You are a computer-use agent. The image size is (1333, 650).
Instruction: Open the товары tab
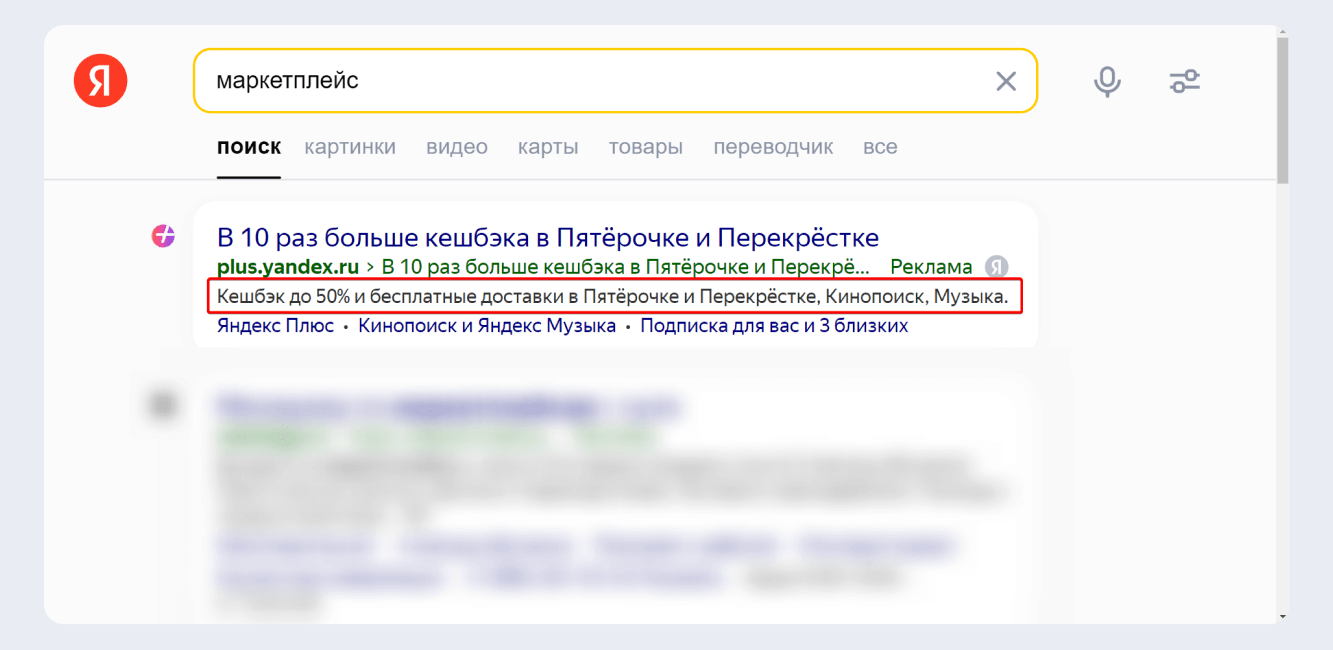coord(646,147)
